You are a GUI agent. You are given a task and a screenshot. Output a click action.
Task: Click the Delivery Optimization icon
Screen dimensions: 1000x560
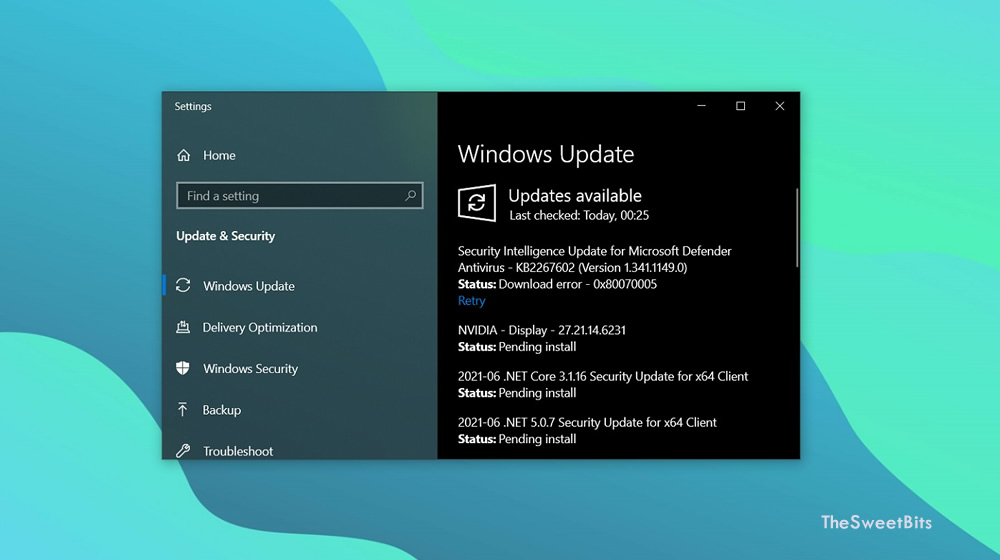coord(183,327)
